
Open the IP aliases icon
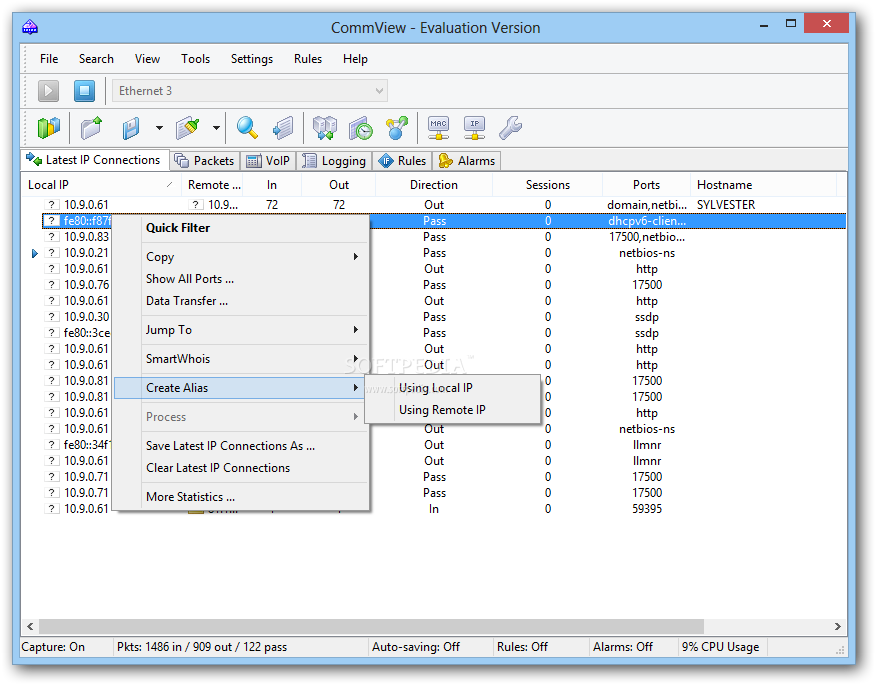(474, 128)
